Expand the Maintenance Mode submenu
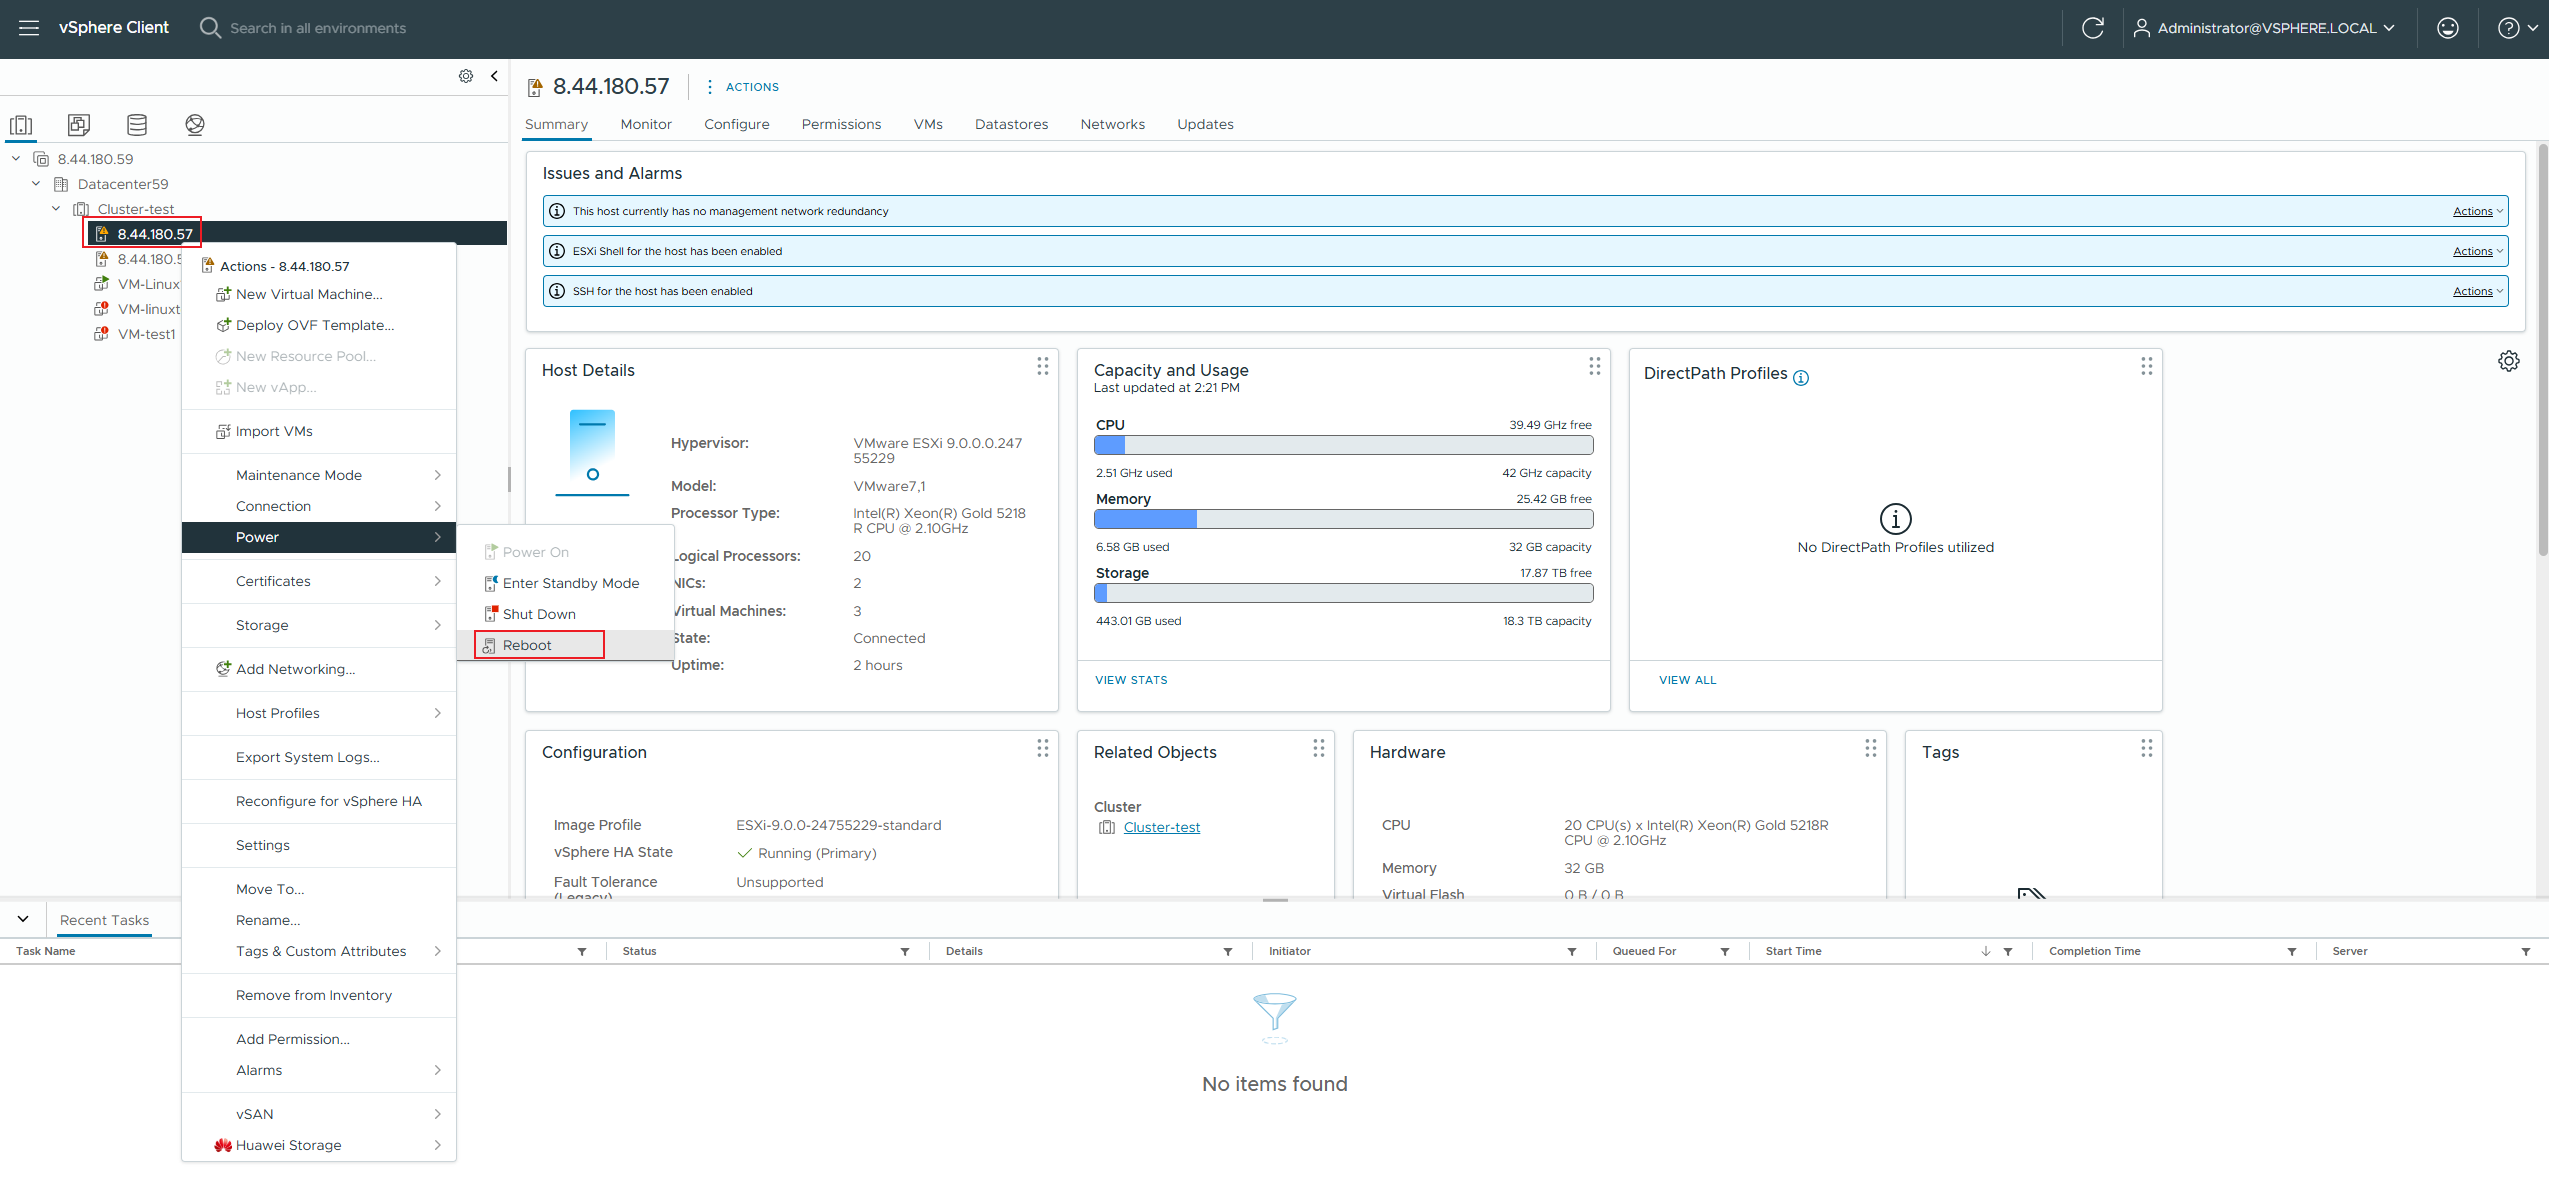Image resolution: width=2549 pixels, height=1200 pixels. click(x=319, y=475)
